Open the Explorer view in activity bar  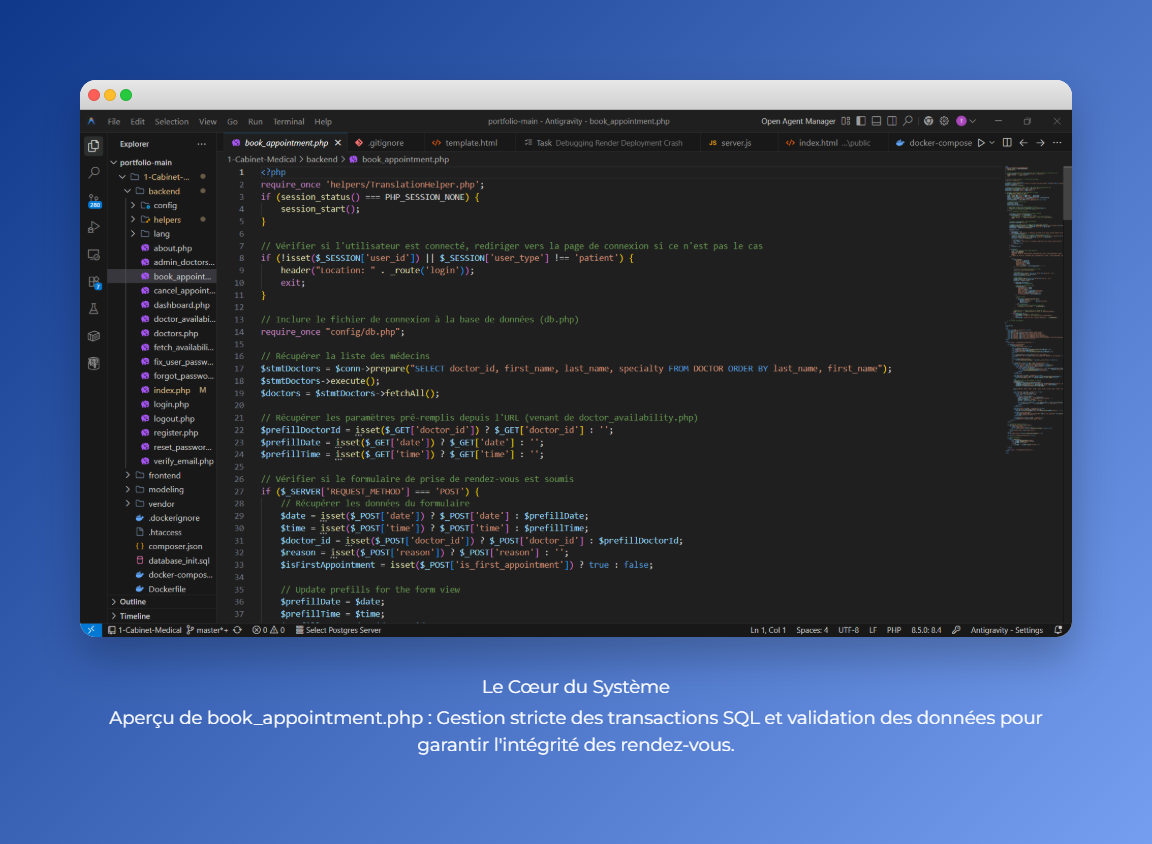(x=93, y=145)
